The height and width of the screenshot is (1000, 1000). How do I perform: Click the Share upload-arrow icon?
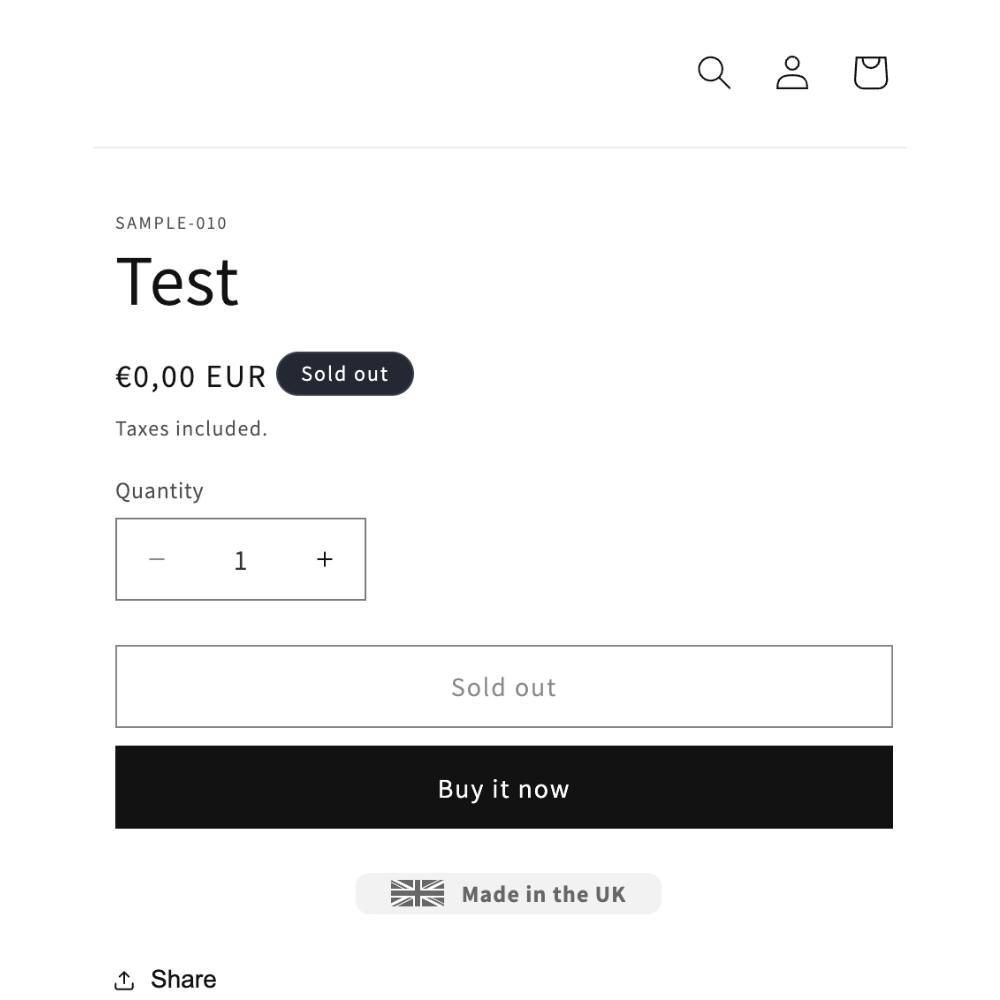[124, 980]
